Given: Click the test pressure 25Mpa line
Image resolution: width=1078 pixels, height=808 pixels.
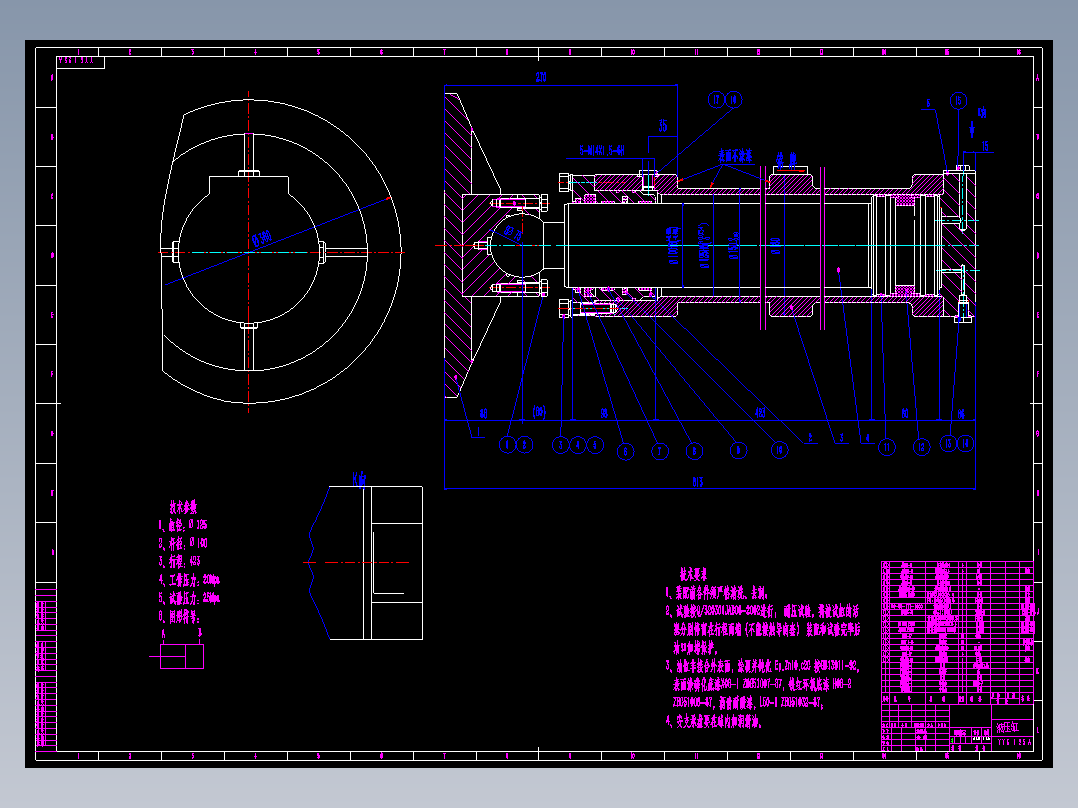Looking at the screenshot, I should 189,598.
